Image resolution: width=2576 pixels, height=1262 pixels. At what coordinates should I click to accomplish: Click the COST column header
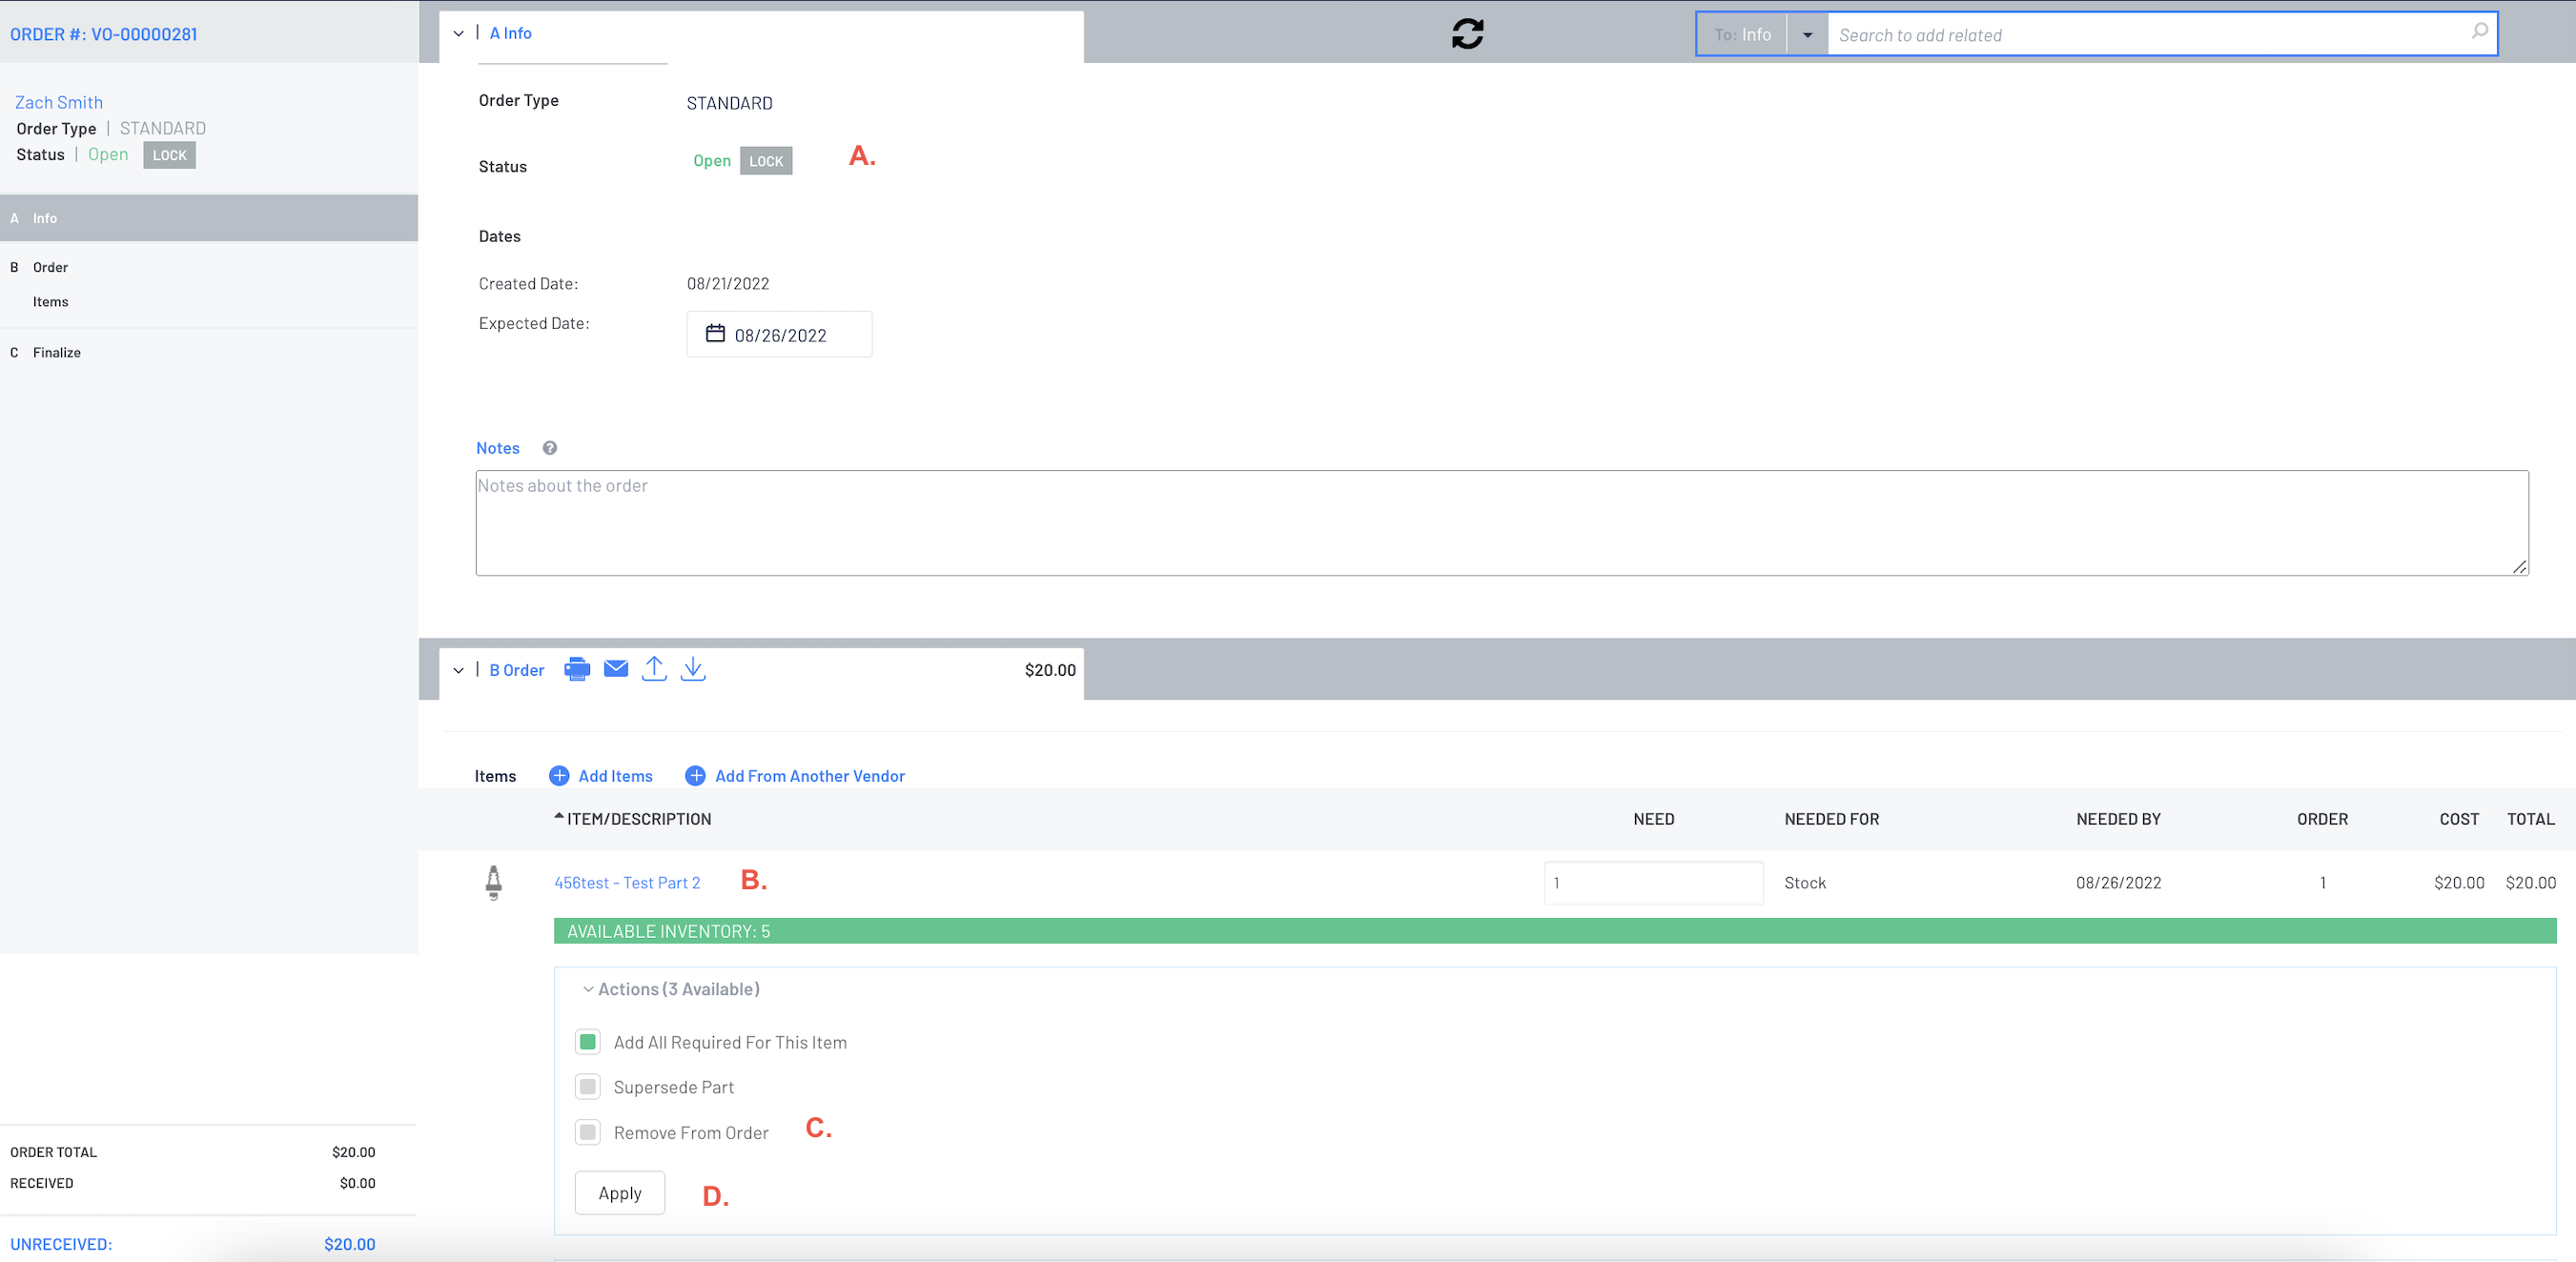click(2459, 819)
